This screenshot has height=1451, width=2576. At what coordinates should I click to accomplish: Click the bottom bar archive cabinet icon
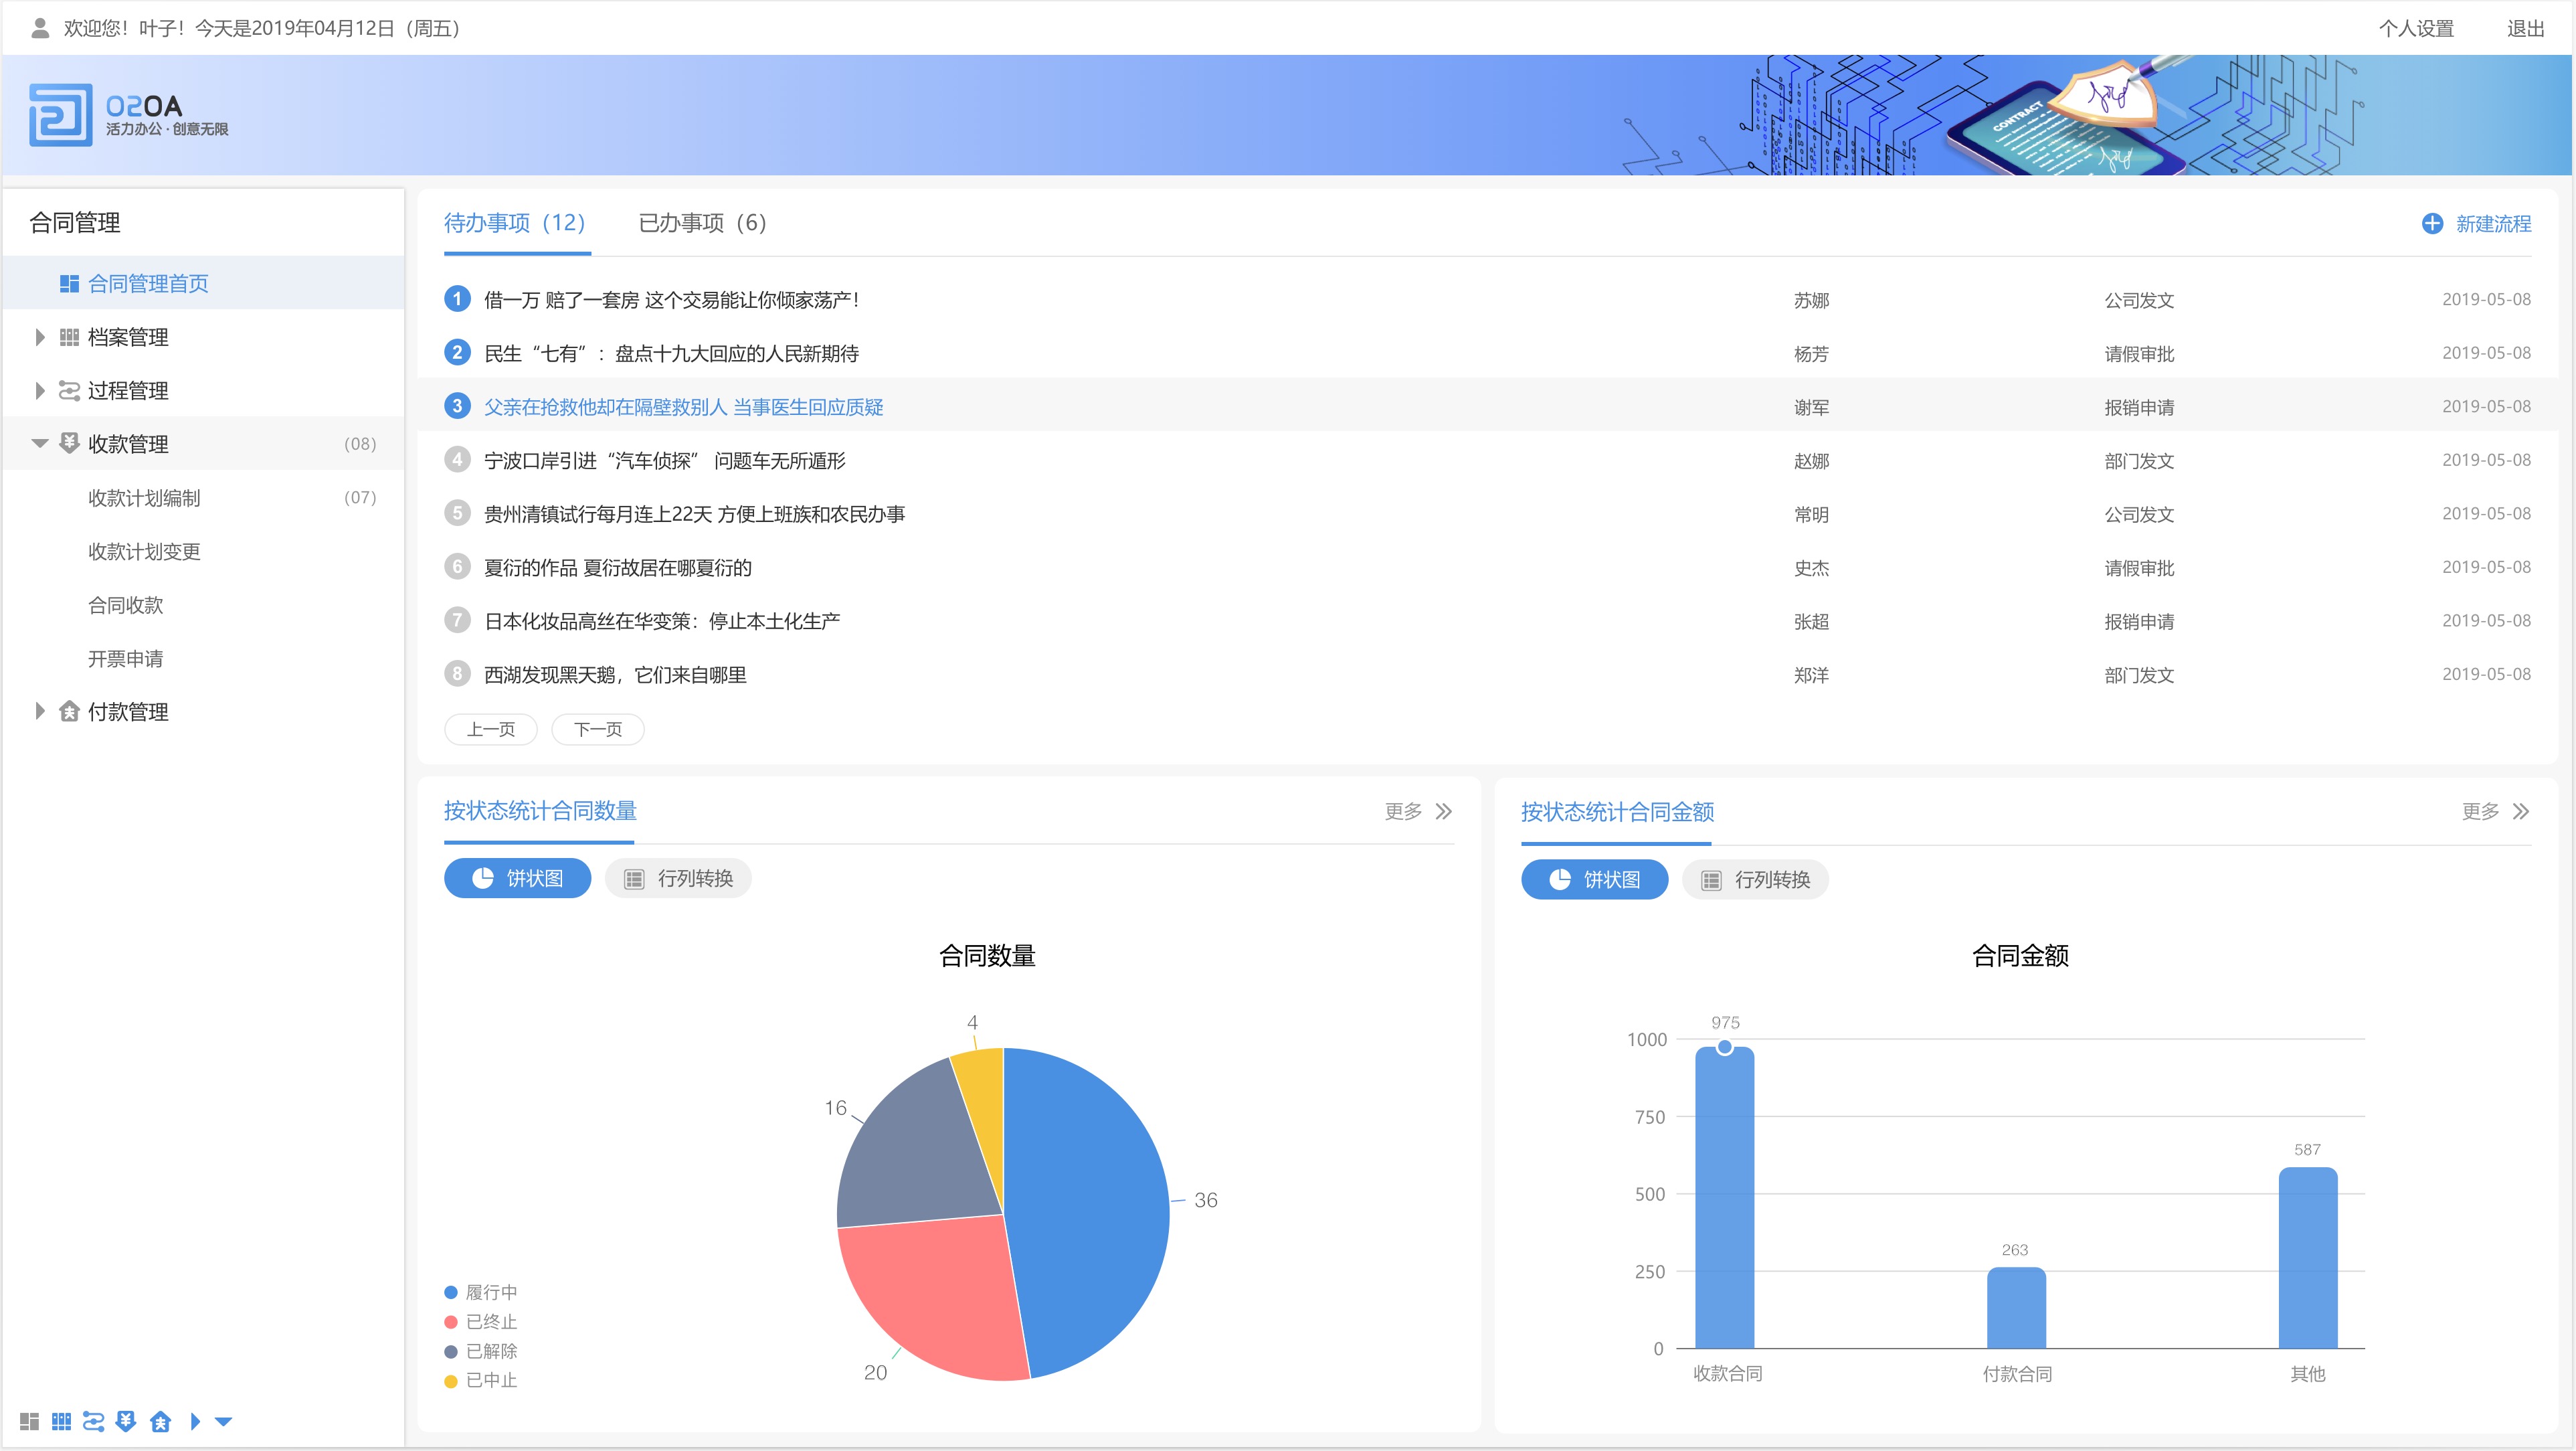[62, 1421]
